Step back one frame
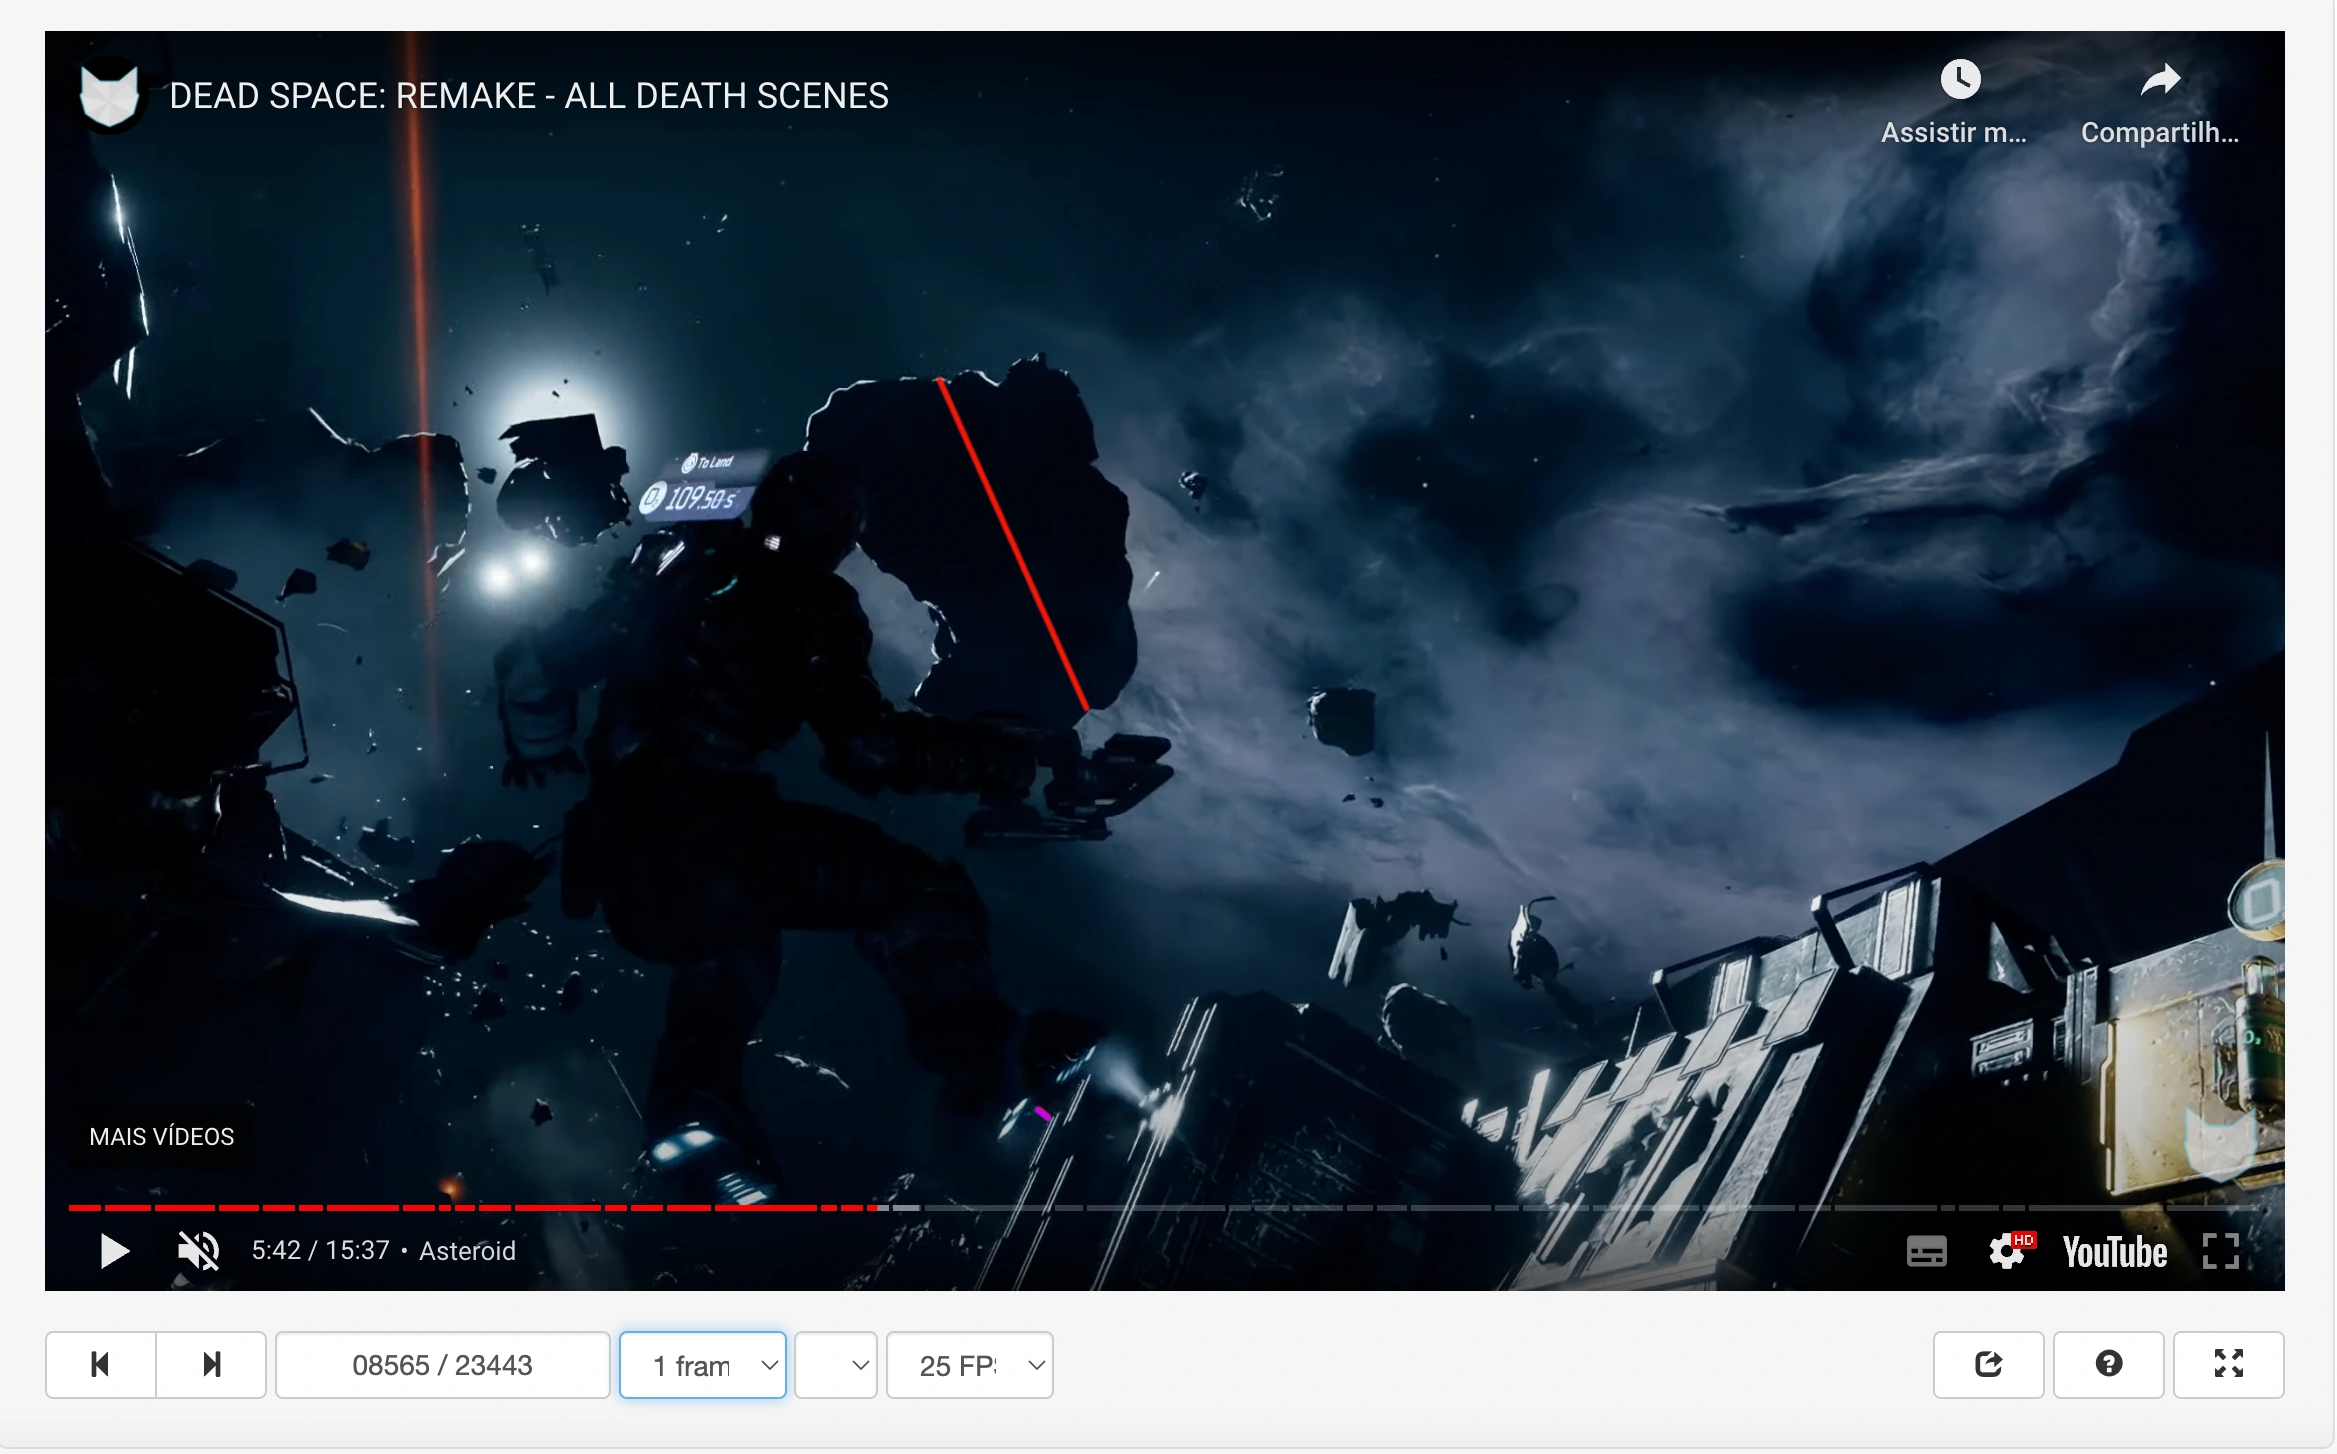Viewport: 2337px width, 1454px height. [x=100, y=1365]
